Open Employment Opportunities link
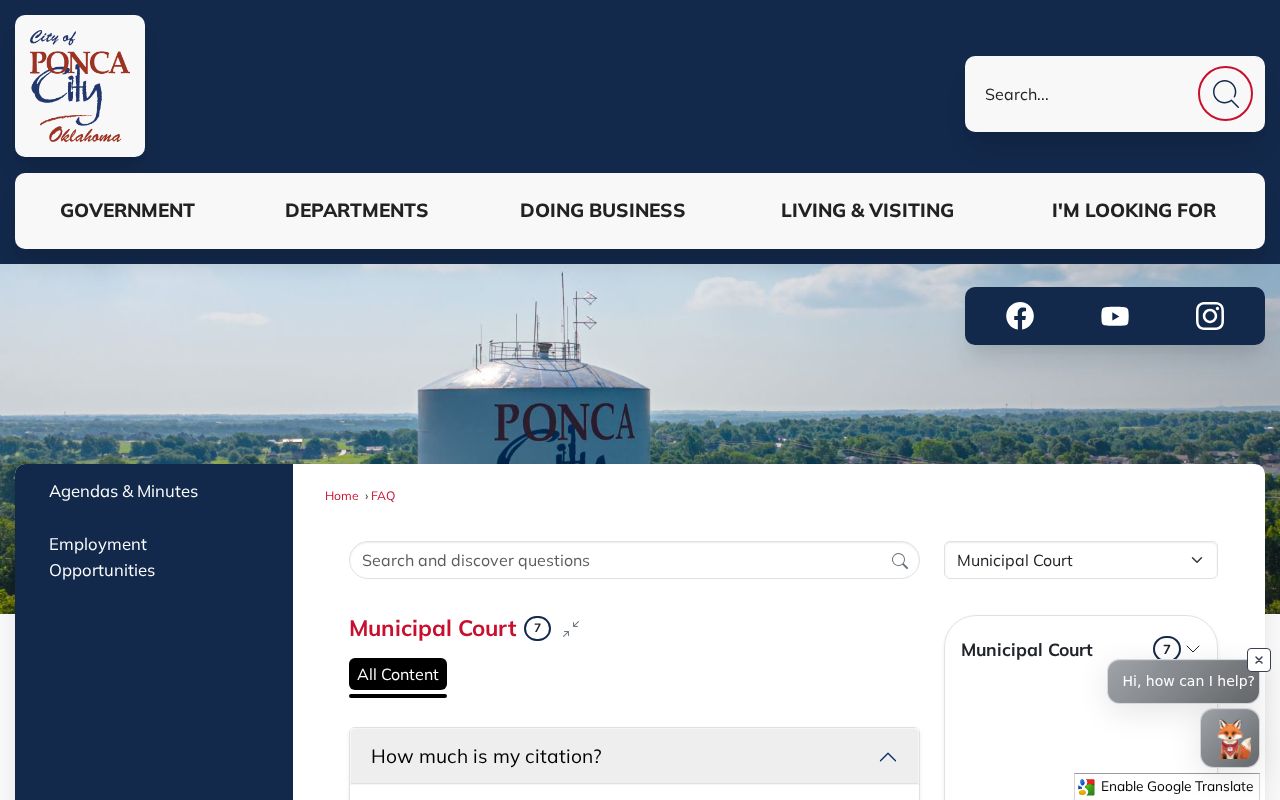 (x=102, y=557)
